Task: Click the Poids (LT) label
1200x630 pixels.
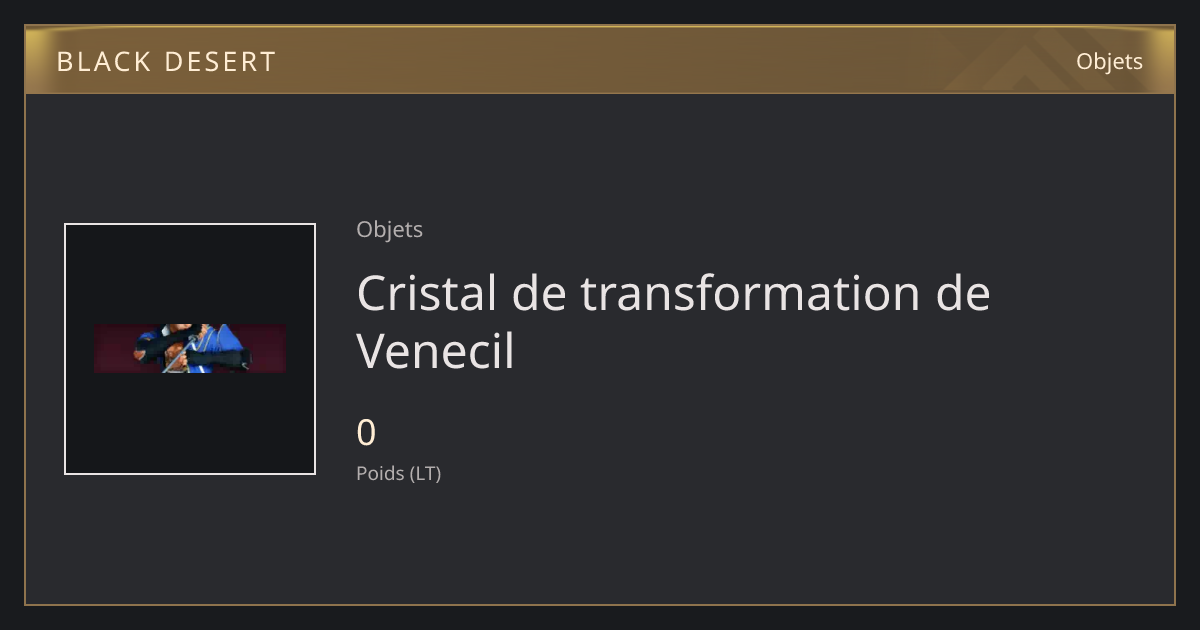Action: [x=398, y=473]
